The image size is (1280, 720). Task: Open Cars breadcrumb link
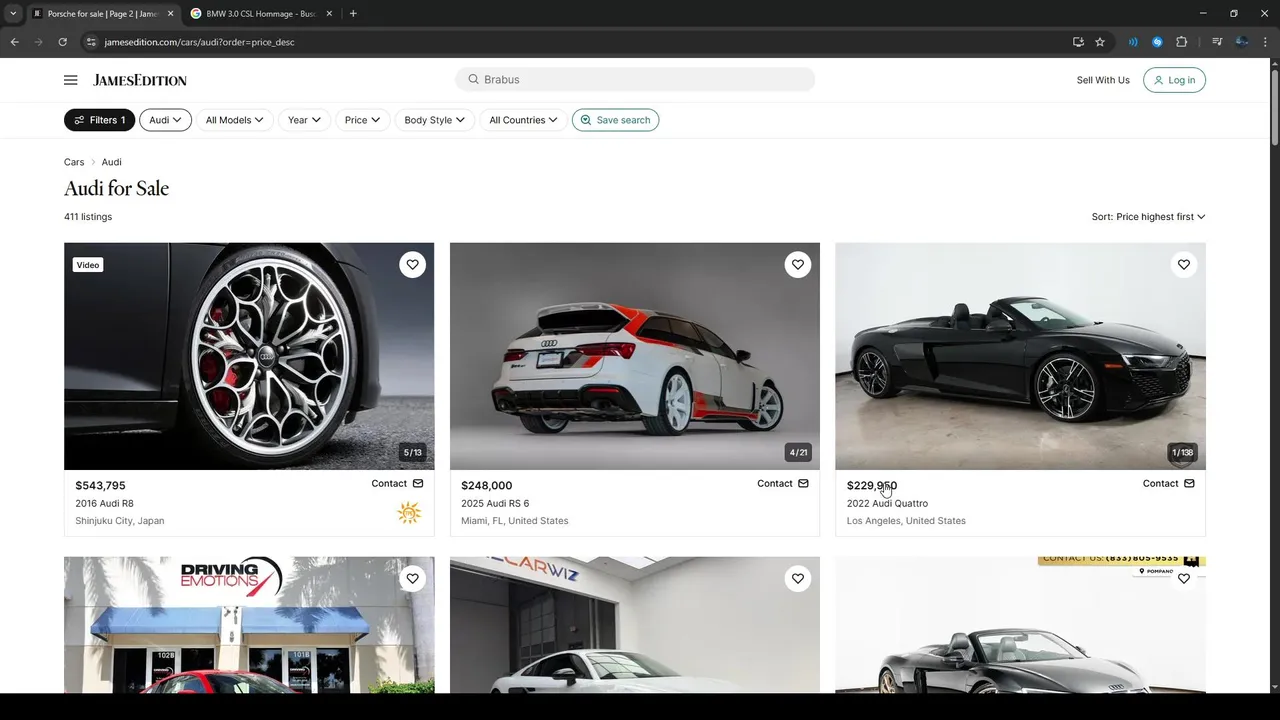[x=74, y=162]
